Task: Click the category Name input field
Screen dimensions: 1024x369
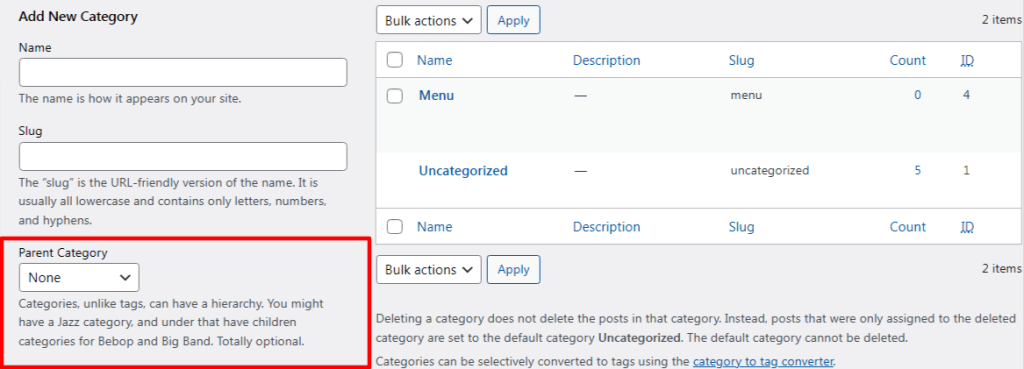Action: coord(183,72)
